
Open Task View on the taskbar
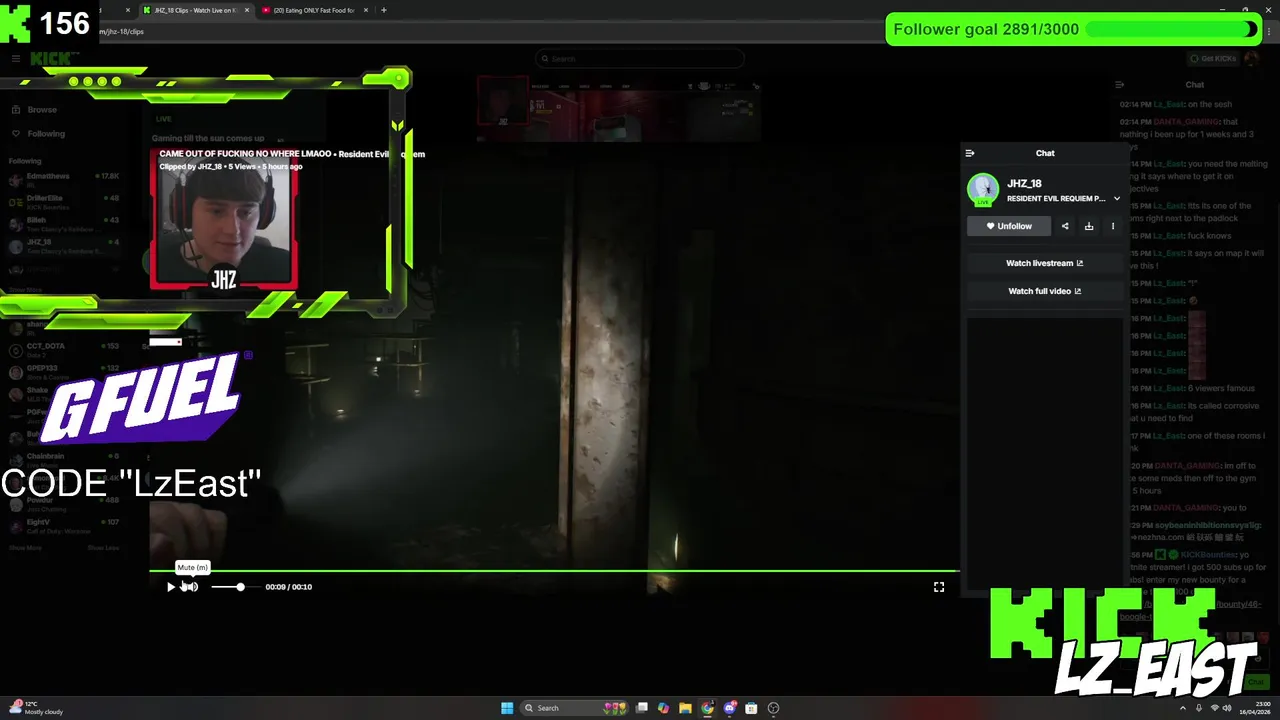[x=642, y=708]
